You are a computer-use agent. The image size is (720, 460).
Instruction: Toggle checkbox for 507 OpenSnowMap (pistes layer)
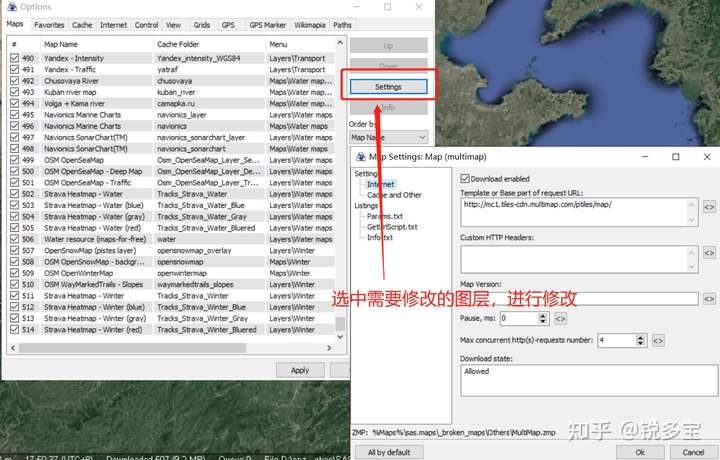[14, 250]
